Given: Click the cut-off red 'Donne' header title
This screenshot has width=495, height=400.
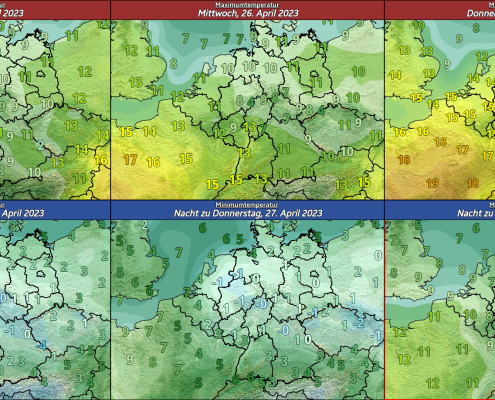Looking at the screenshot, I should [481, 13].
